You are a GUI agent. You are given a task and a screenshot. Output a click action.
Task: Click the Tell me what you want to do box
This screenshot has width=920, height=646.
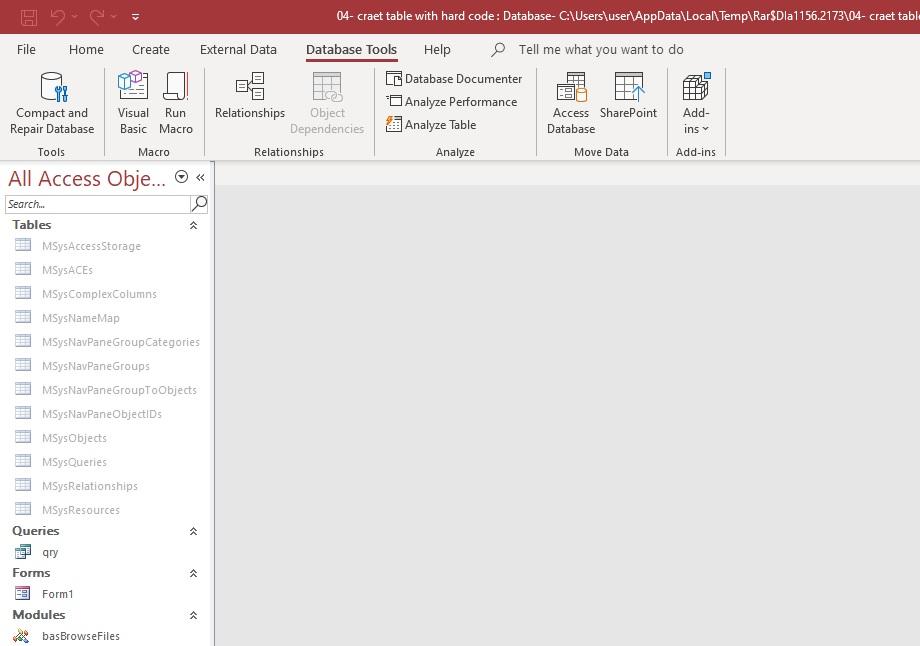pos(601,49)
